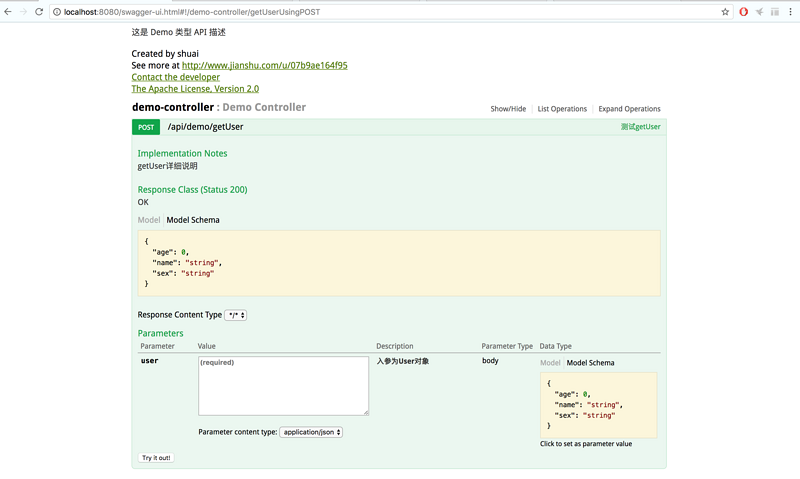
Task: Click the user parameter value text area
Action: click(x=283, y=385)
